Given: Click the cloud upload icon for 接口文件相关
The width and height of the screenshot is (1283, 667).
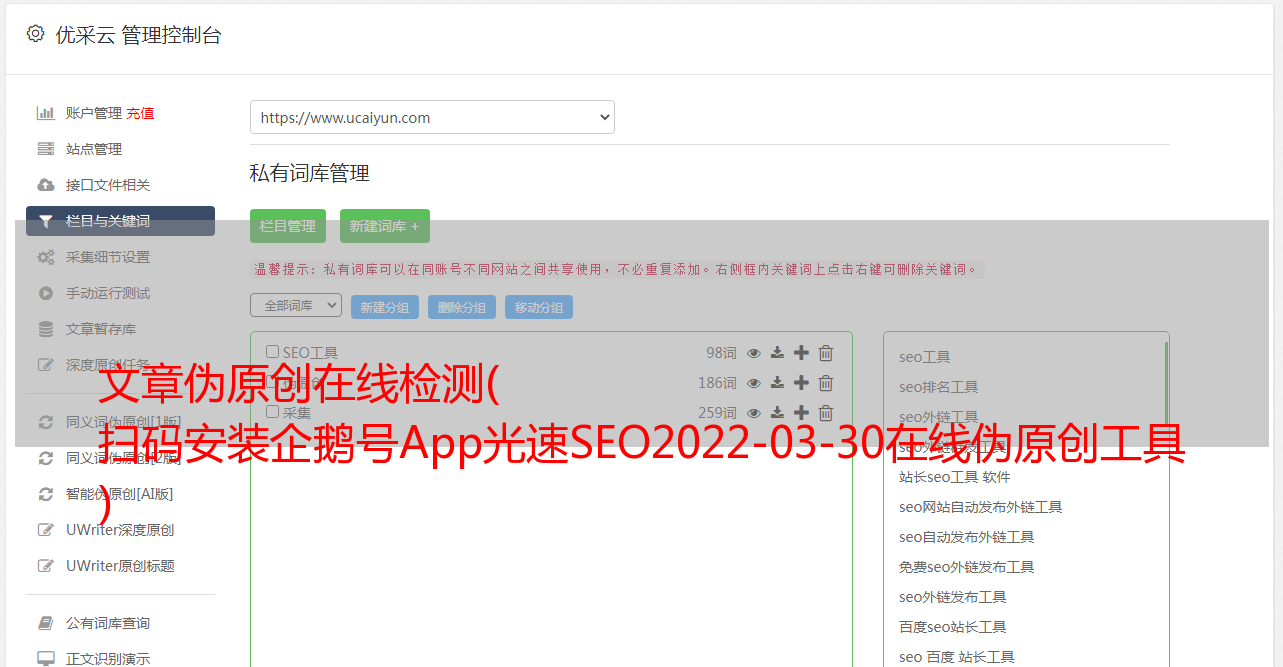Looking at the screenshot, I should pyautogui.click(x=46, y=185).
